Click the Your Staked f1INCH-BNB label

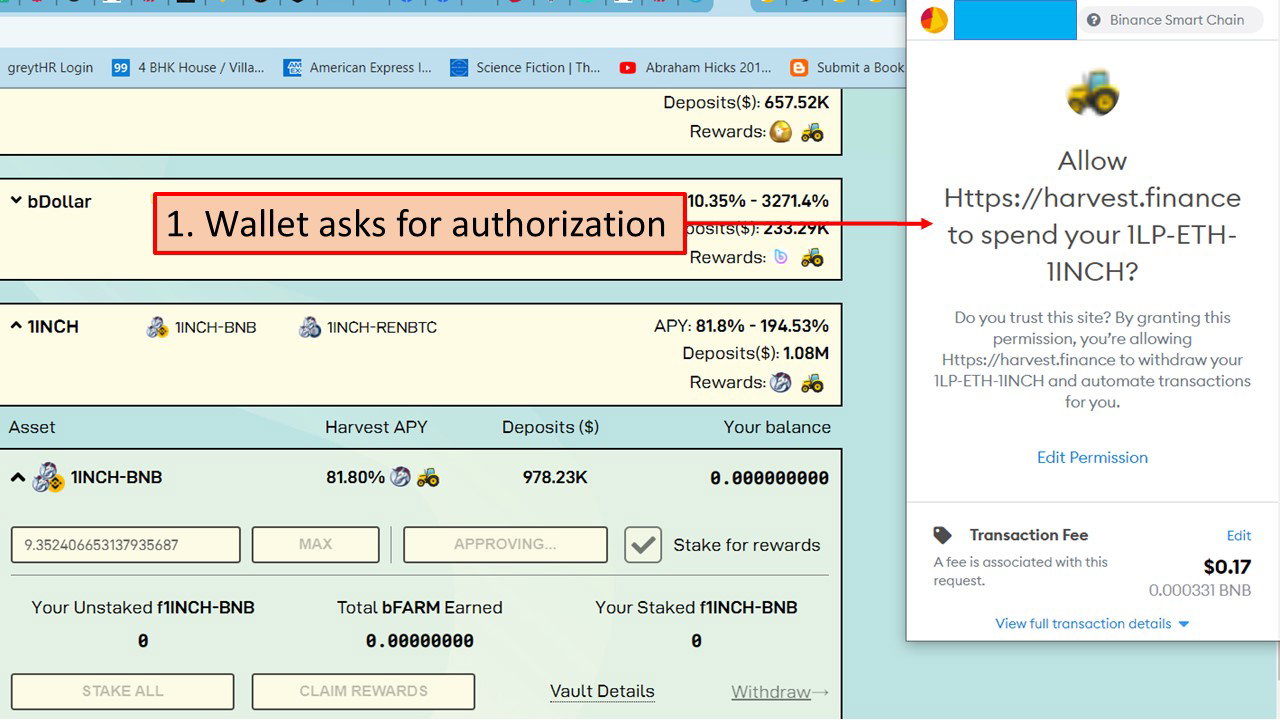(696, 607)
